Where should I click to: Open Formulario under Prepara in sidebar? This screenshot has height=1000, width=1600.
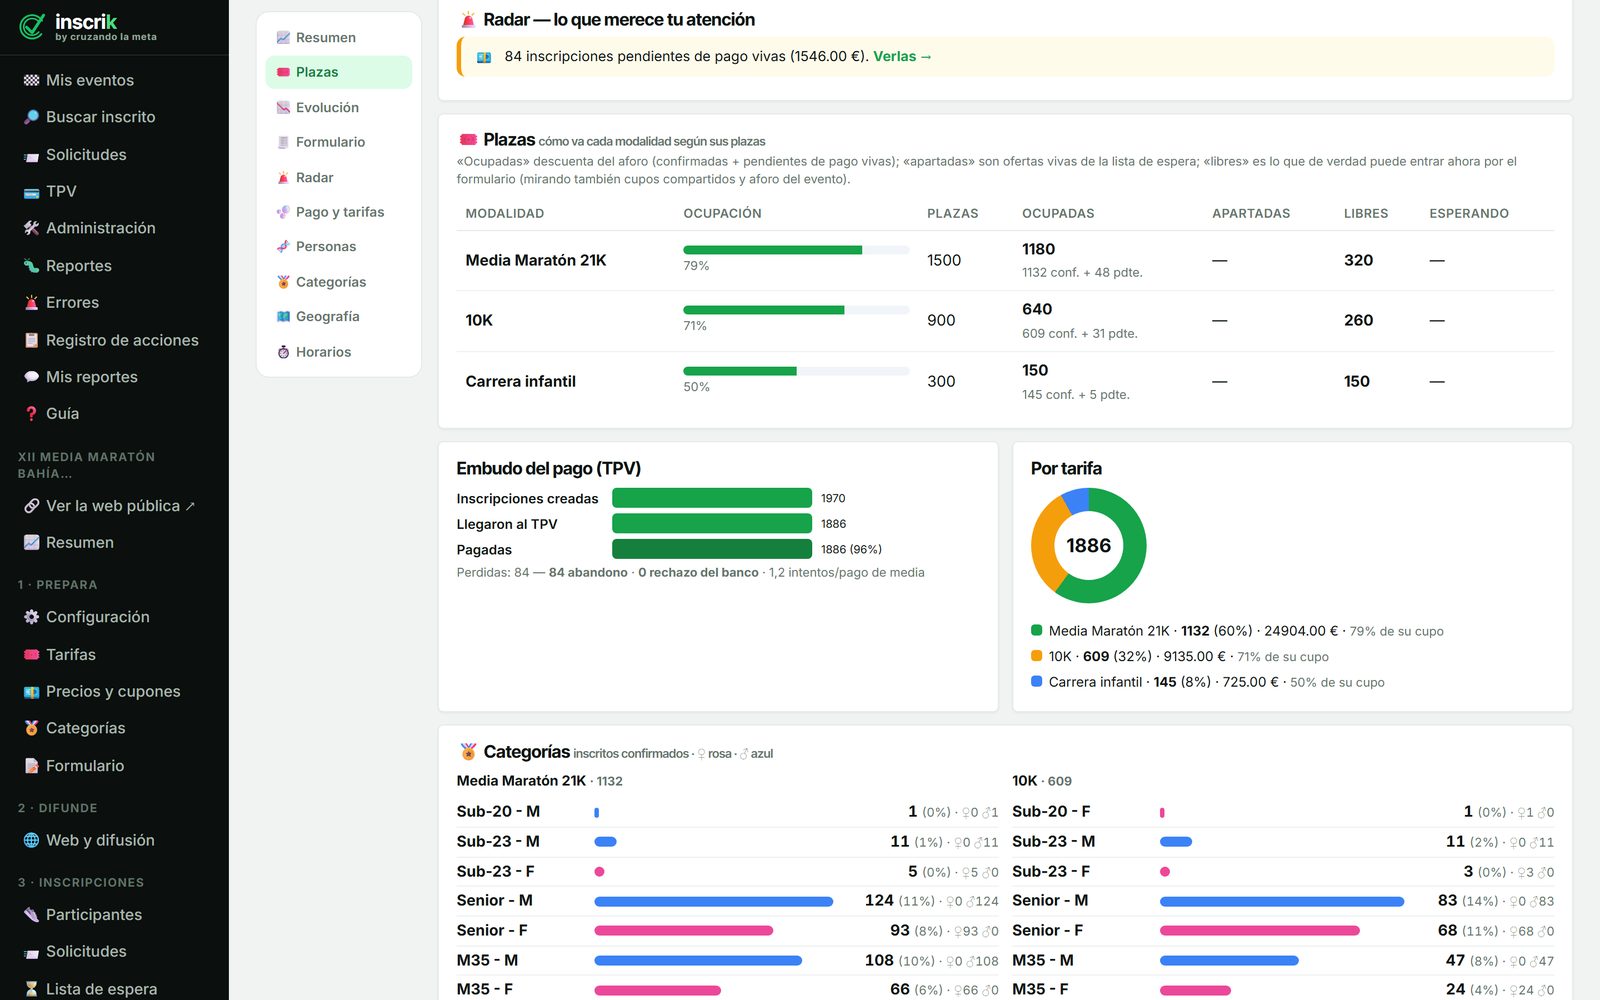[114, 766]
